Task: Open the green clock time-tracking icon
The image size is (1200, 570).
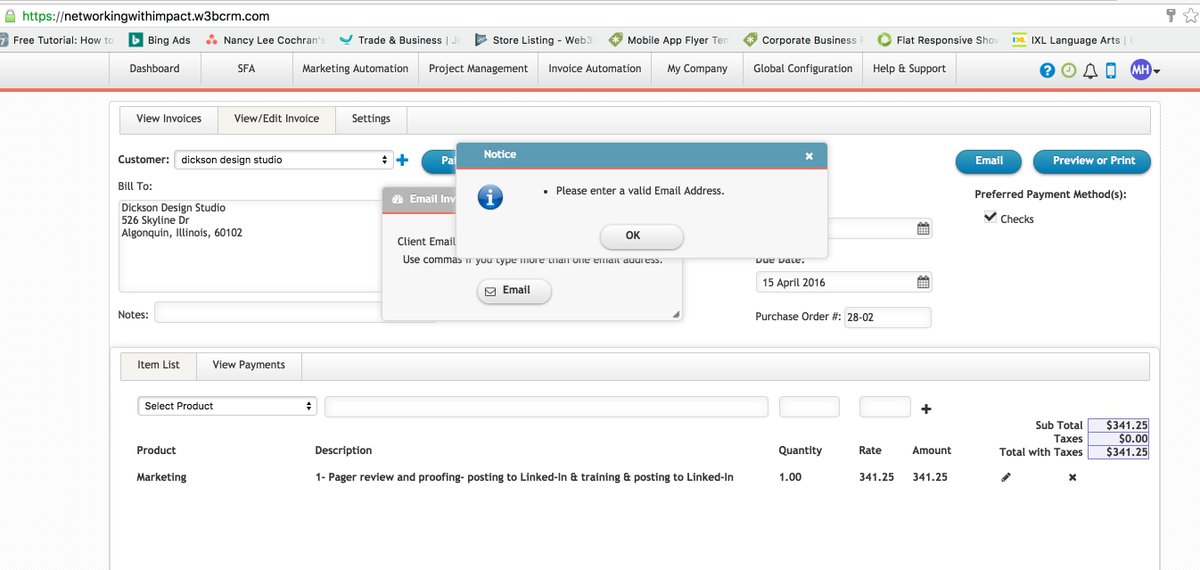Action: [x=1069, y=71]
